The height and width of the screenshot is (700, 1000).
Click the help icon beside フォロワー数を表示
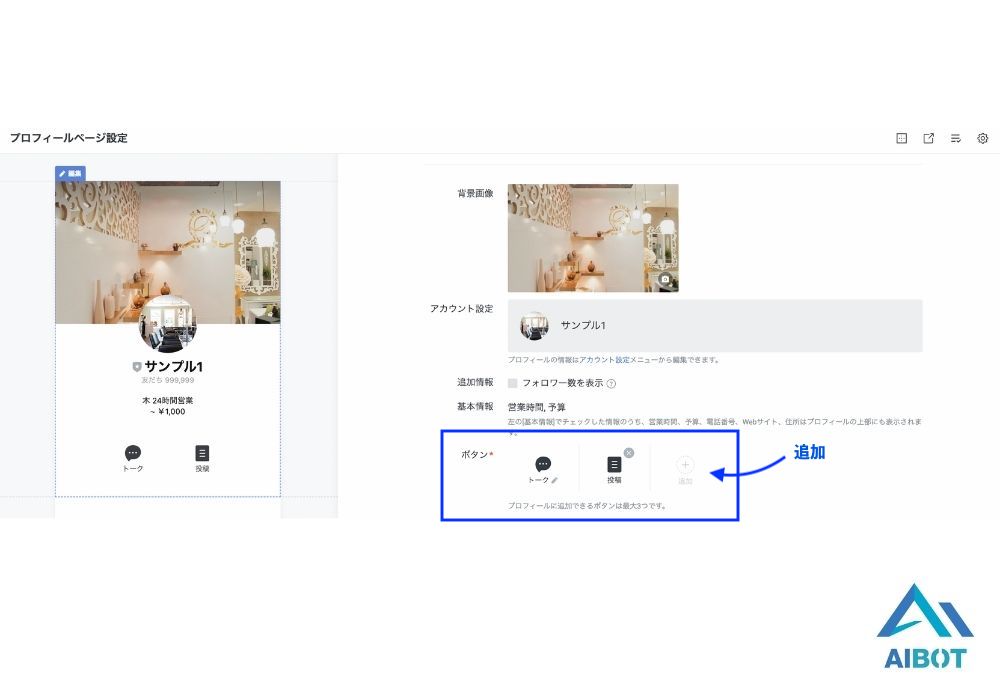tap(611, 383)
